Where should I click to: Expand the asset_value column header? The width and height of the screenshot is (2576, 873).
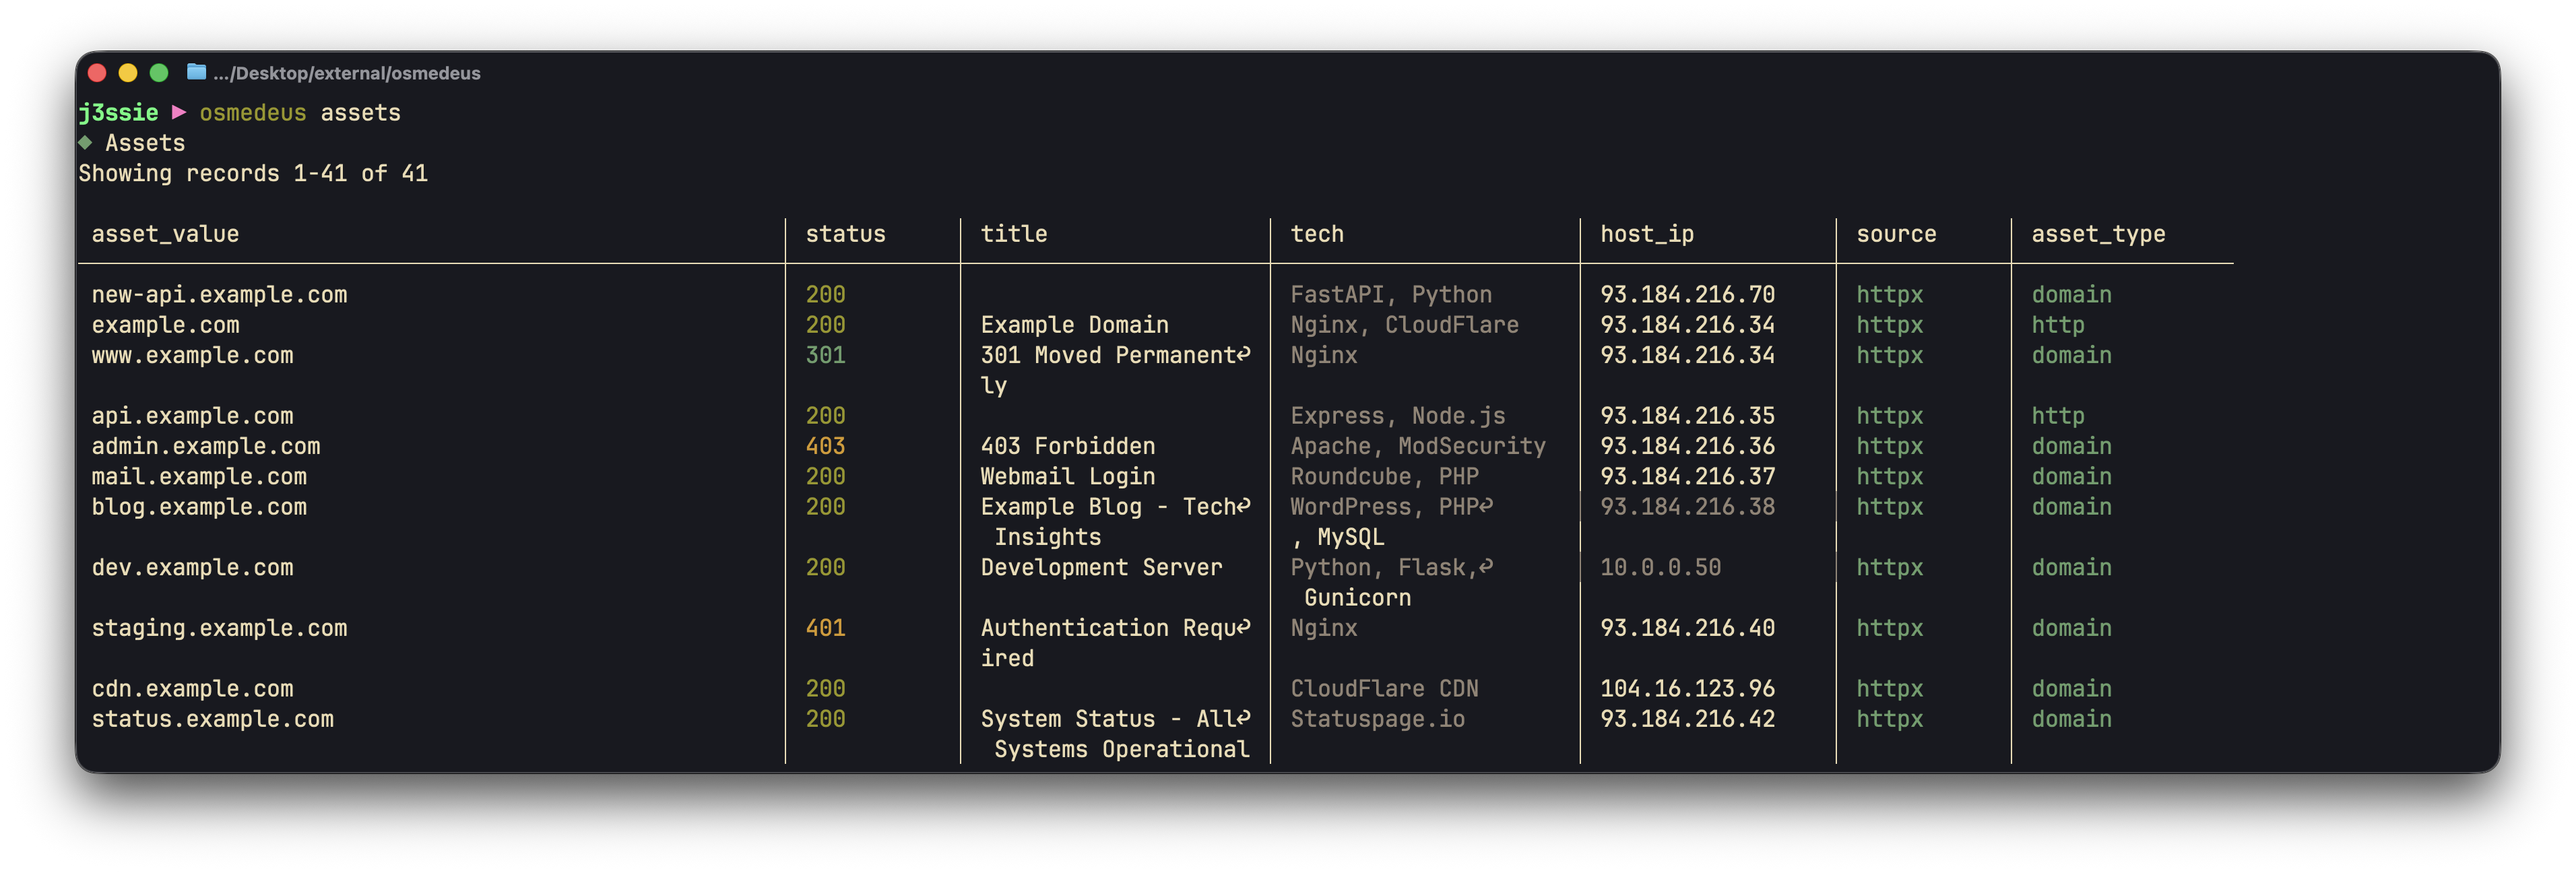[x=165, y=234]
